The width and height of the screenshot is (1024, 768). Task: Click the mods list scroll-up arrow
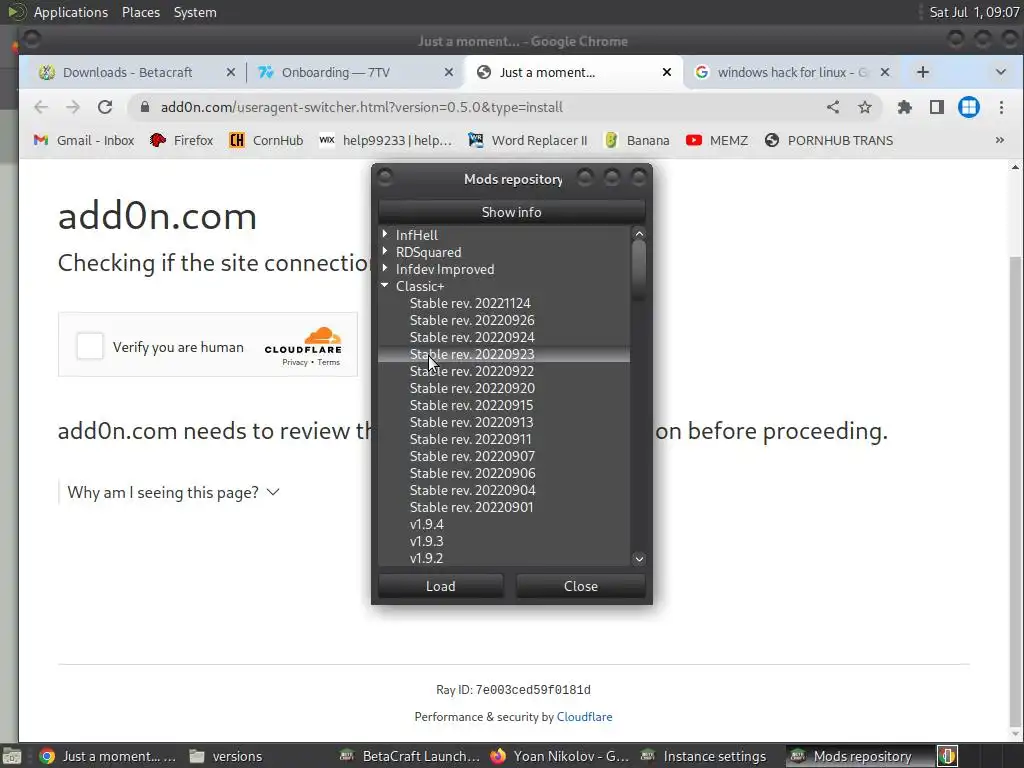tap(639, 234)
